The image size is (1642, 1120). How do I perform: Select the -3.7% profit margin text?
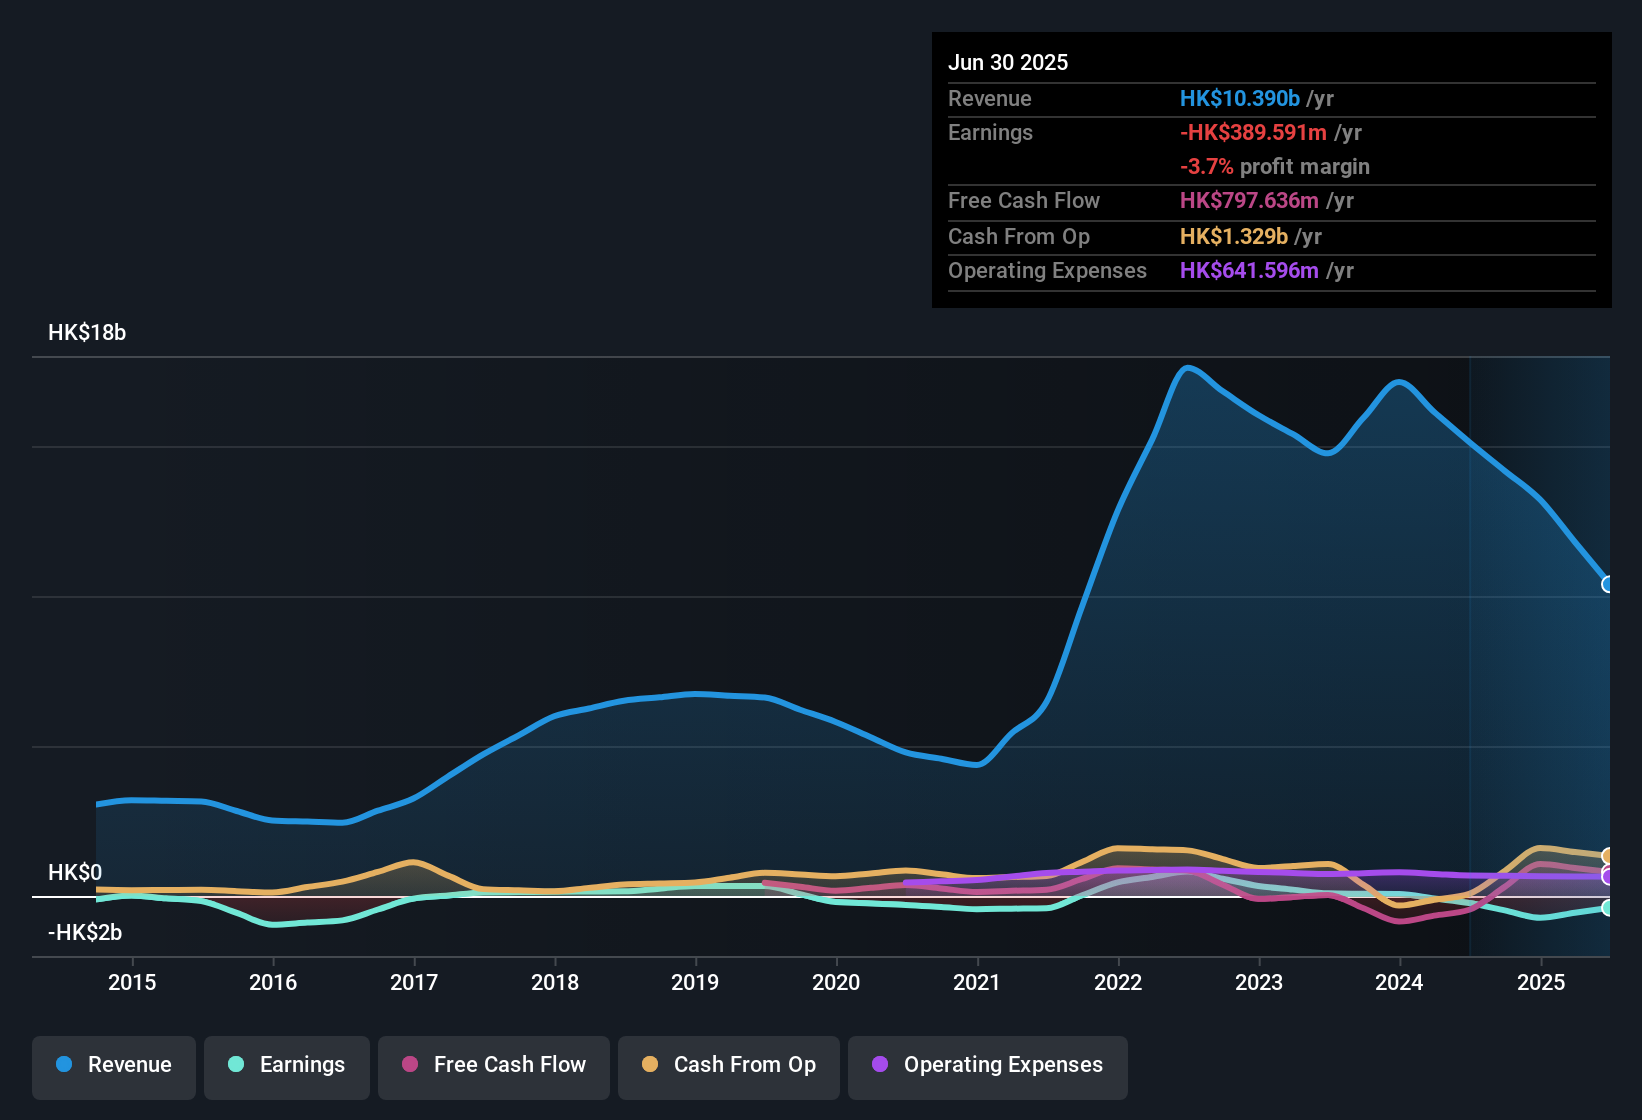point(1274,167)
